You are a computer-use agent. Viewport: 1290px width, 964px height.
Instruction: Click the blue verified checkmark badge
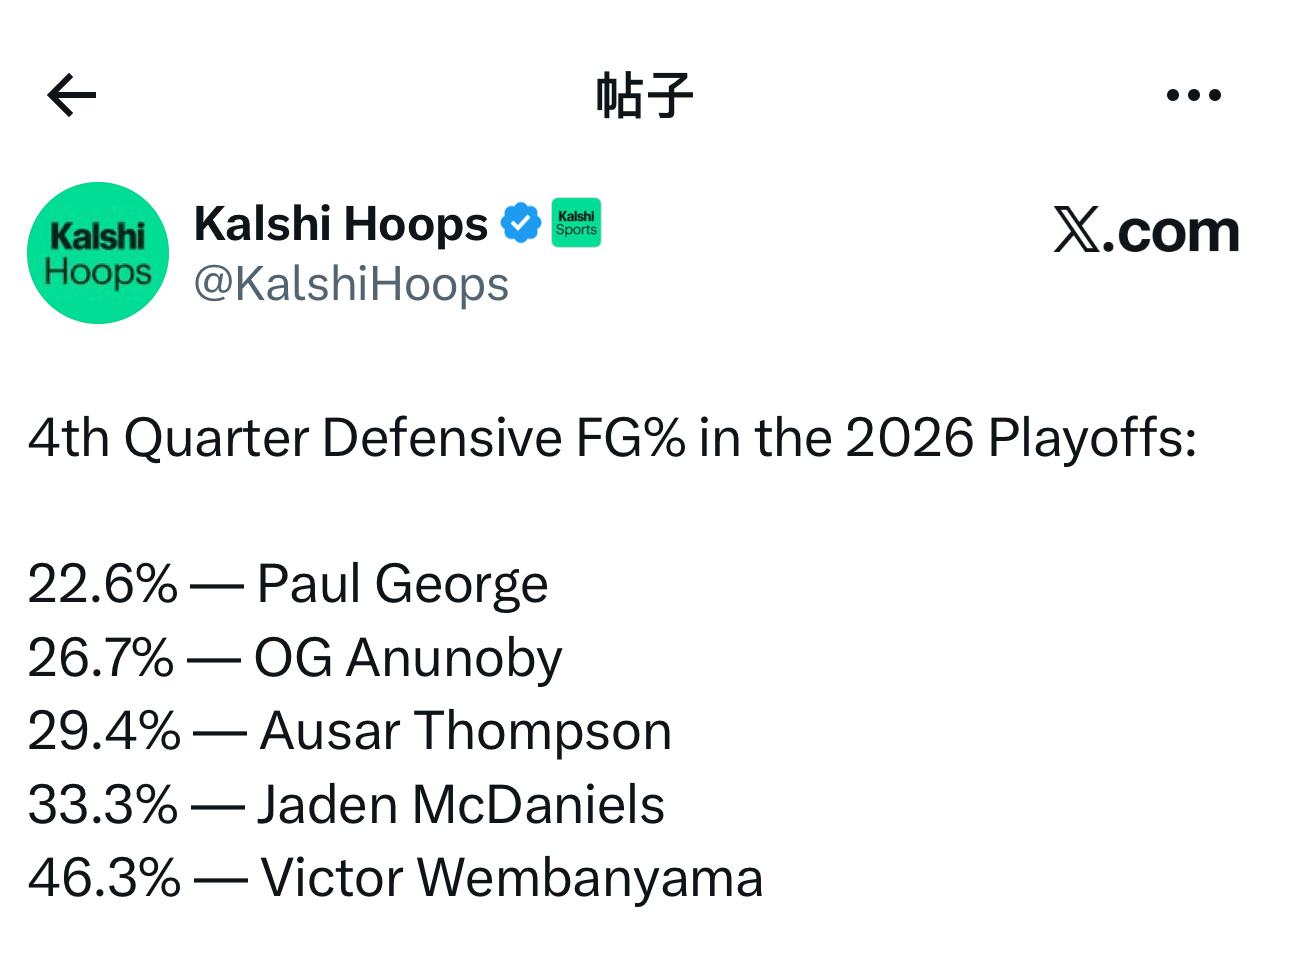521,223
